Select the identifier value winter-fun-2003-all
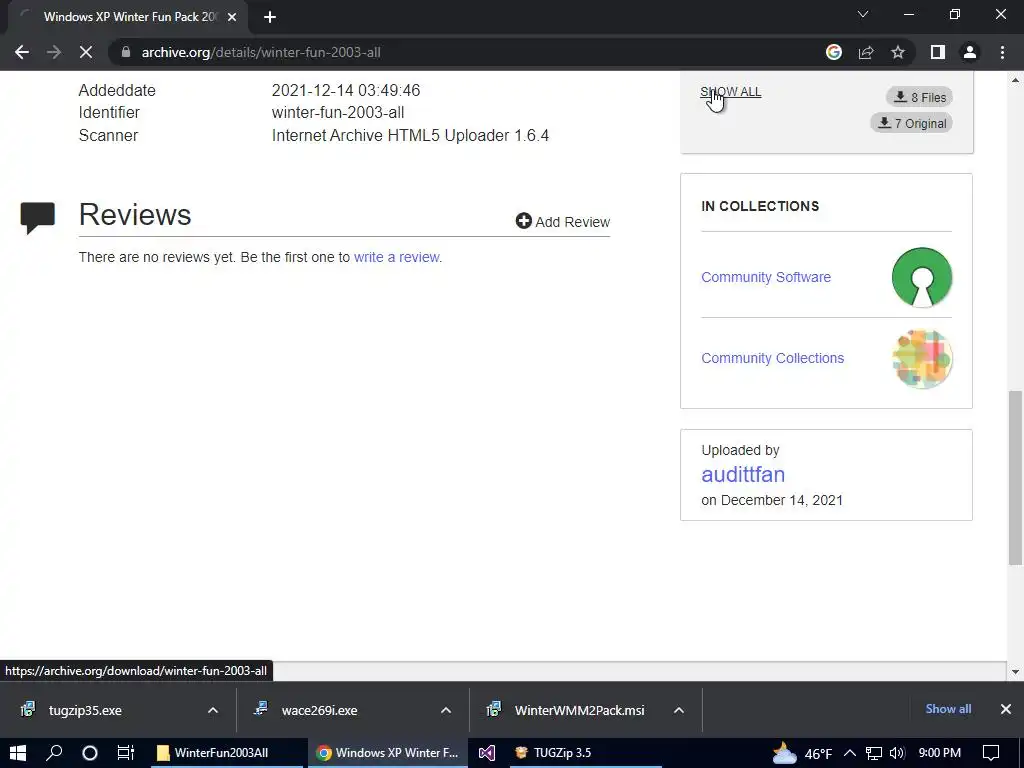 coord(338,112)
